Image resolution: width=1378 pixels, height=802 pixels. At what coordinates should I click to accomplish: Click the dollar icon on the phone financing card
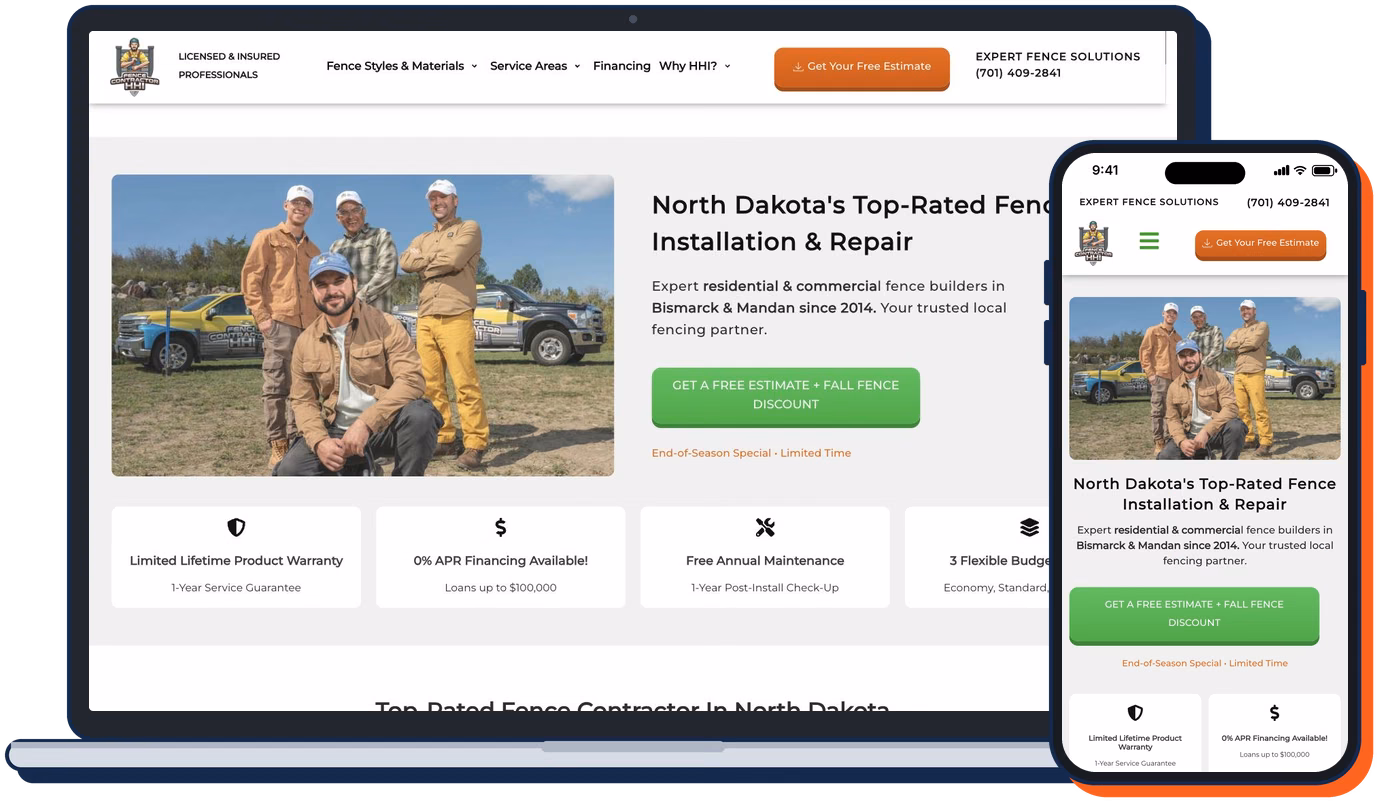tap(1274, 713)
